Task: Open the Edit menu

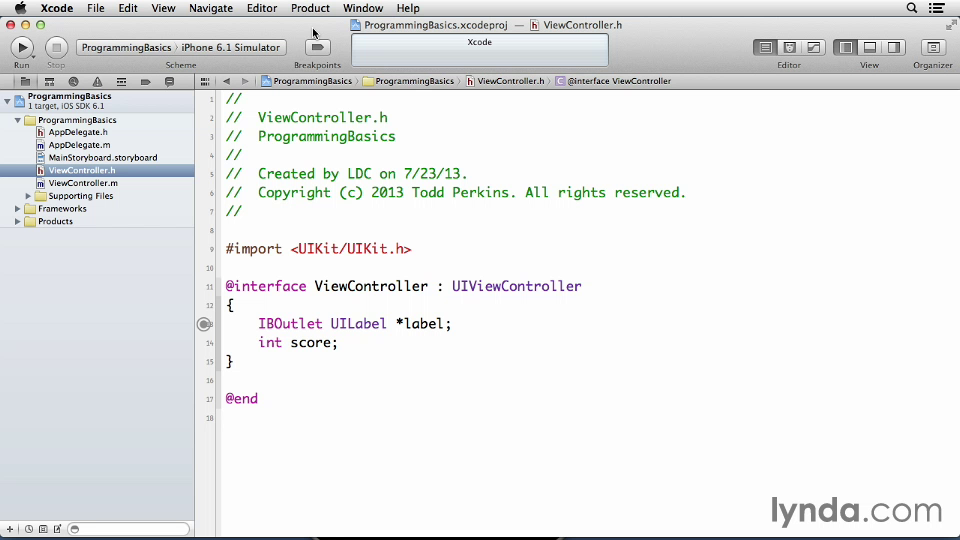Action: (x=127, y=8)
